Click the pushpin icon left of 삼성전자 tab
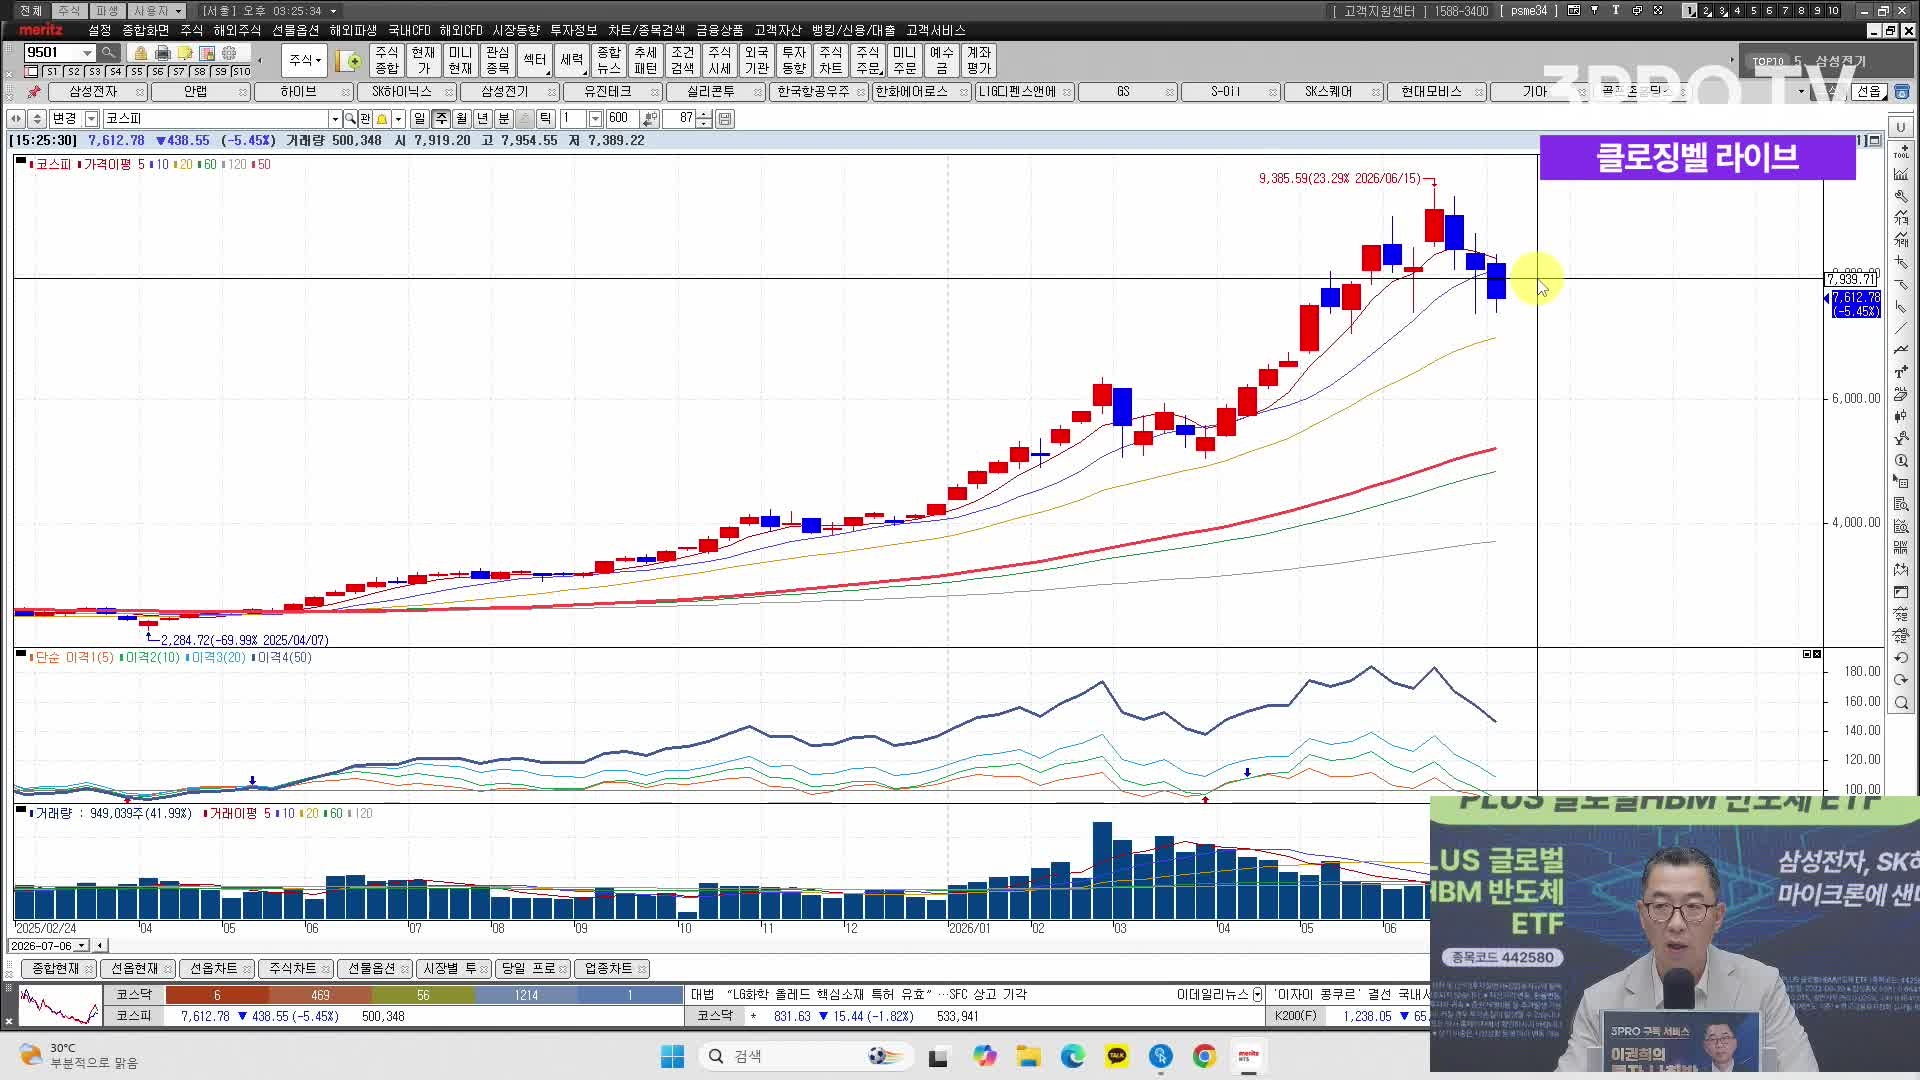 pos(34,91)
